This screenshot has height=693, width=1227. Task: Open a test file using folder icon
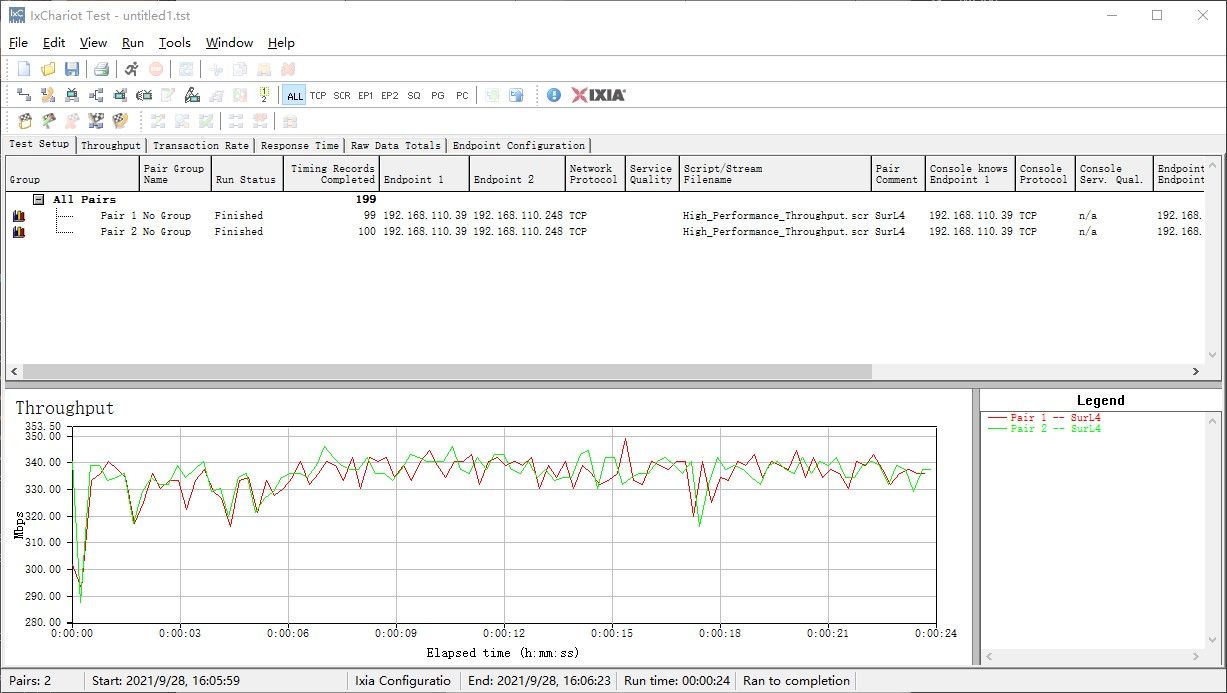[x=48, y=69]
